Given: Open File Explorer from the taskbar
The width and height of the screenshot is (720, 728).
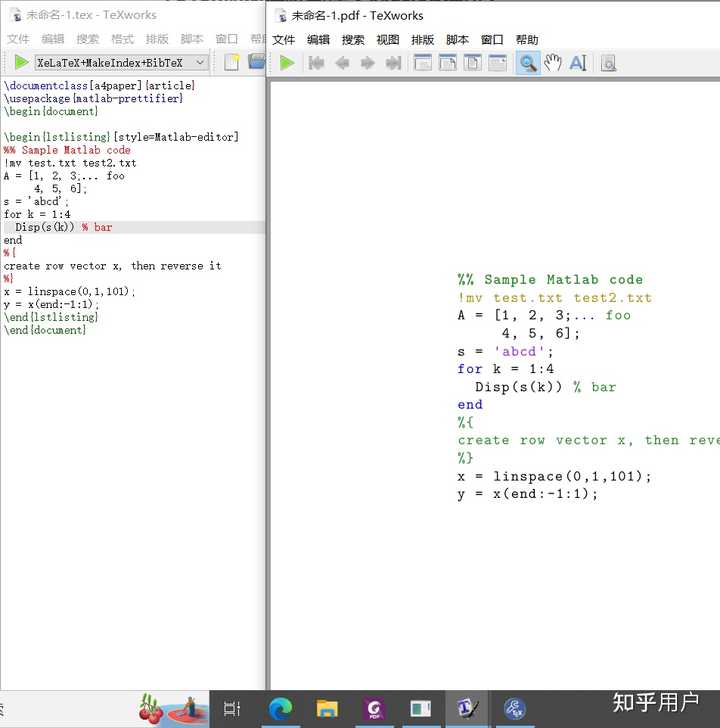Looking at the screenshot, I should pos(327,708).
